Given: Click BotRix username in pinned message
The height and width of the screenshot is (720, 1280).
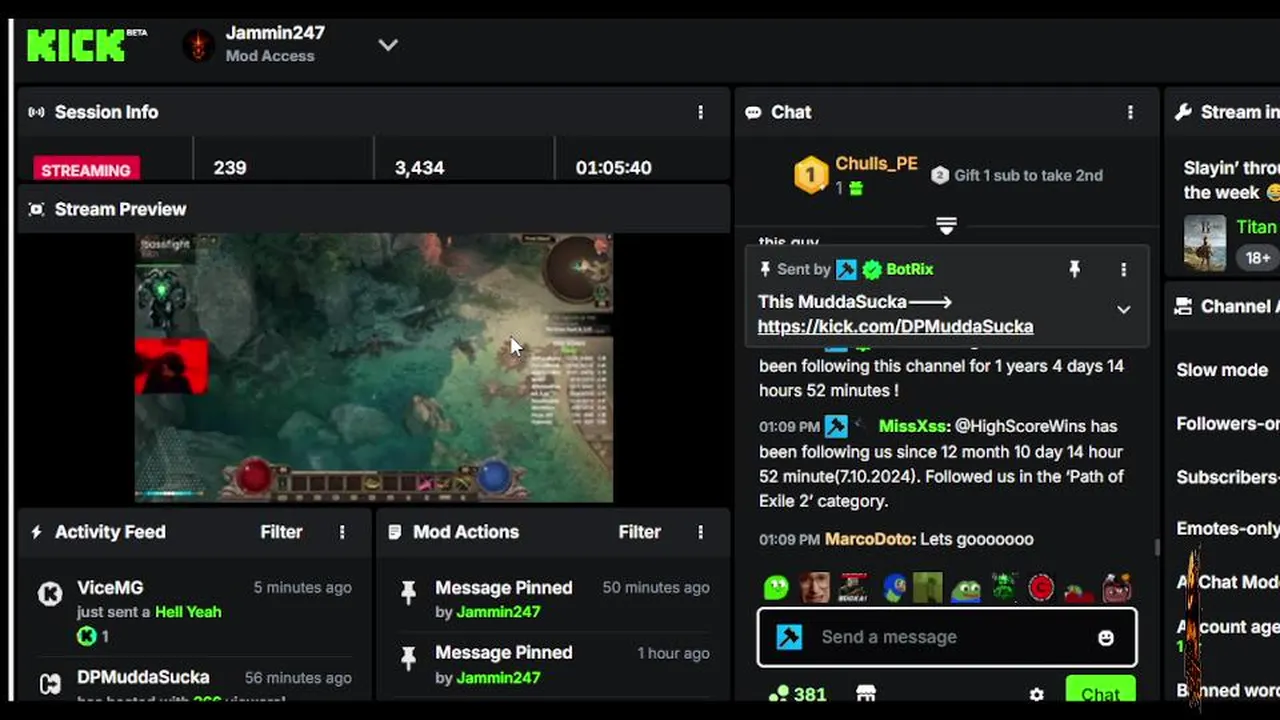Looking at the screenshot, I should (909, 269).
